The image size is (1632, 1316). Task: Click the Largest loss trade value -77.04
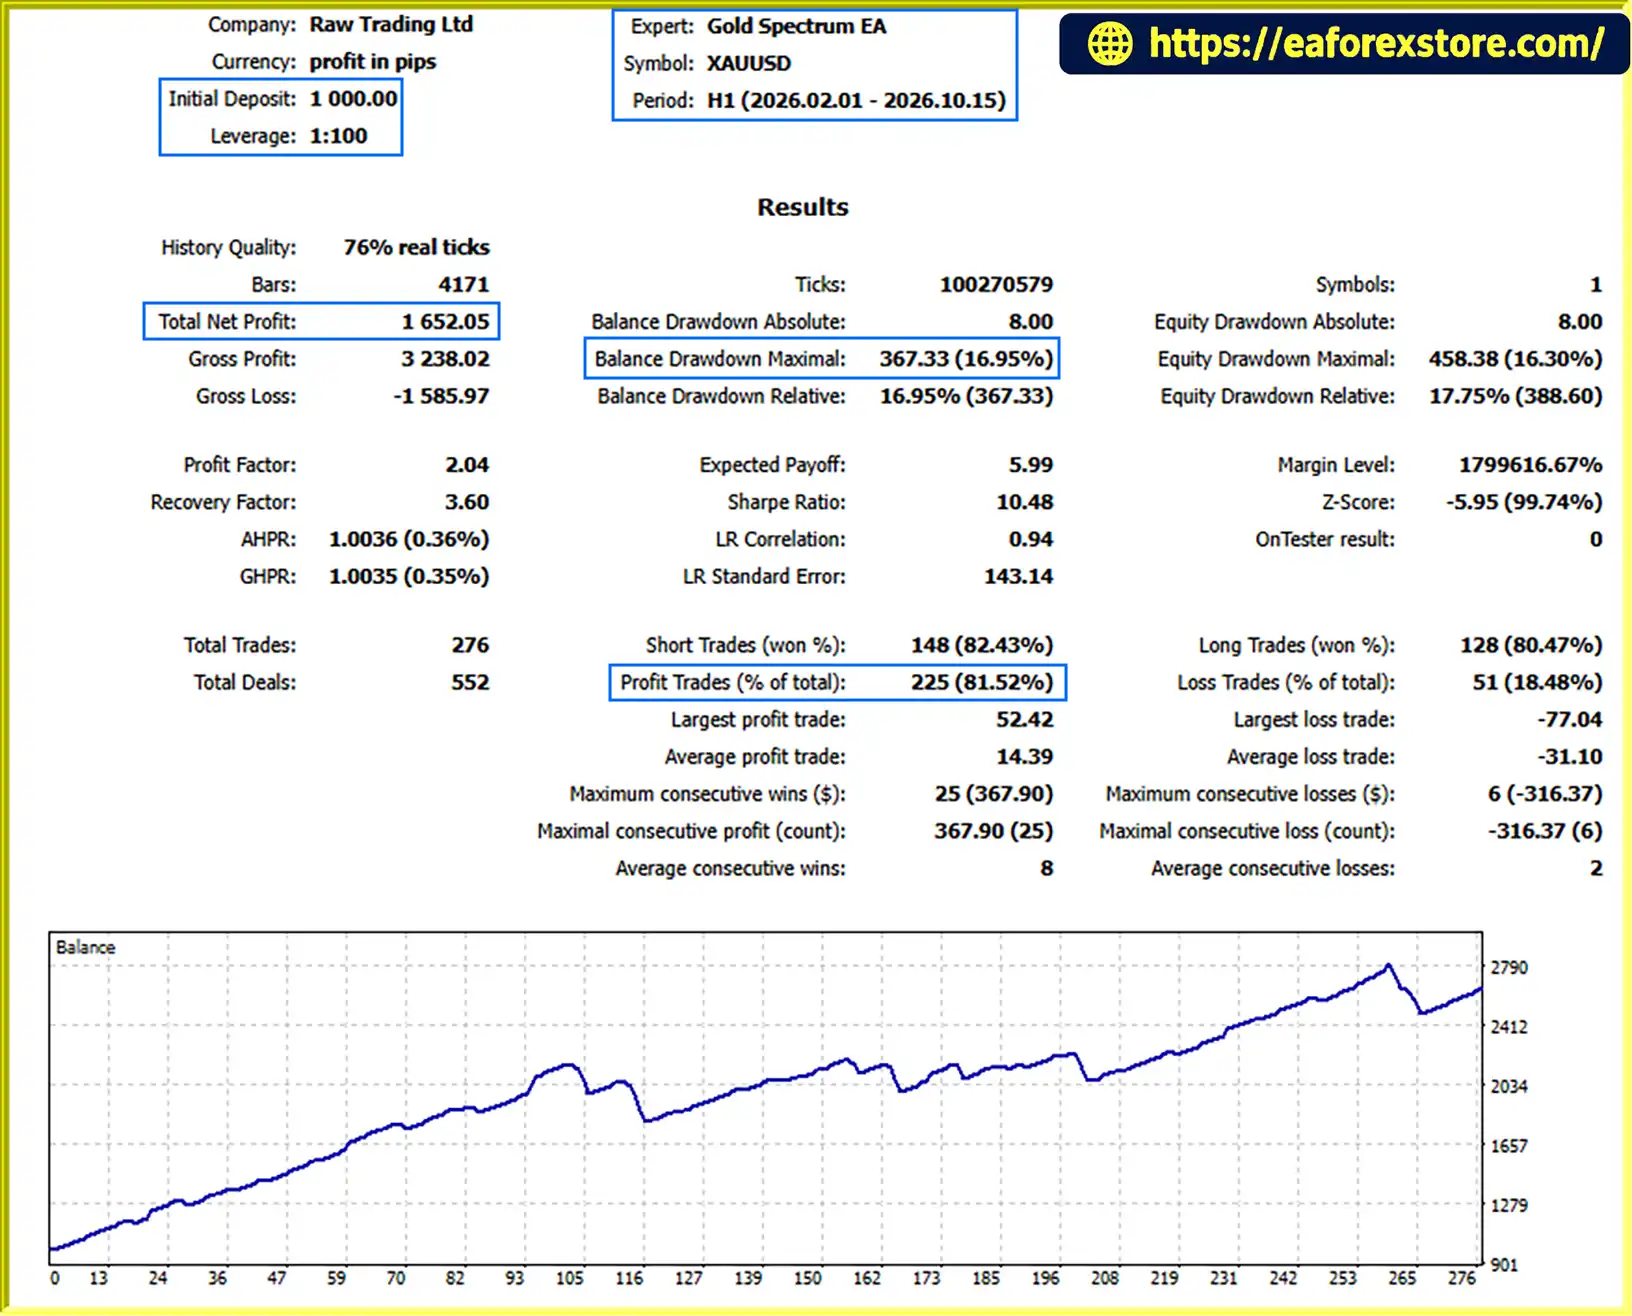click(x=1569, y=720)
